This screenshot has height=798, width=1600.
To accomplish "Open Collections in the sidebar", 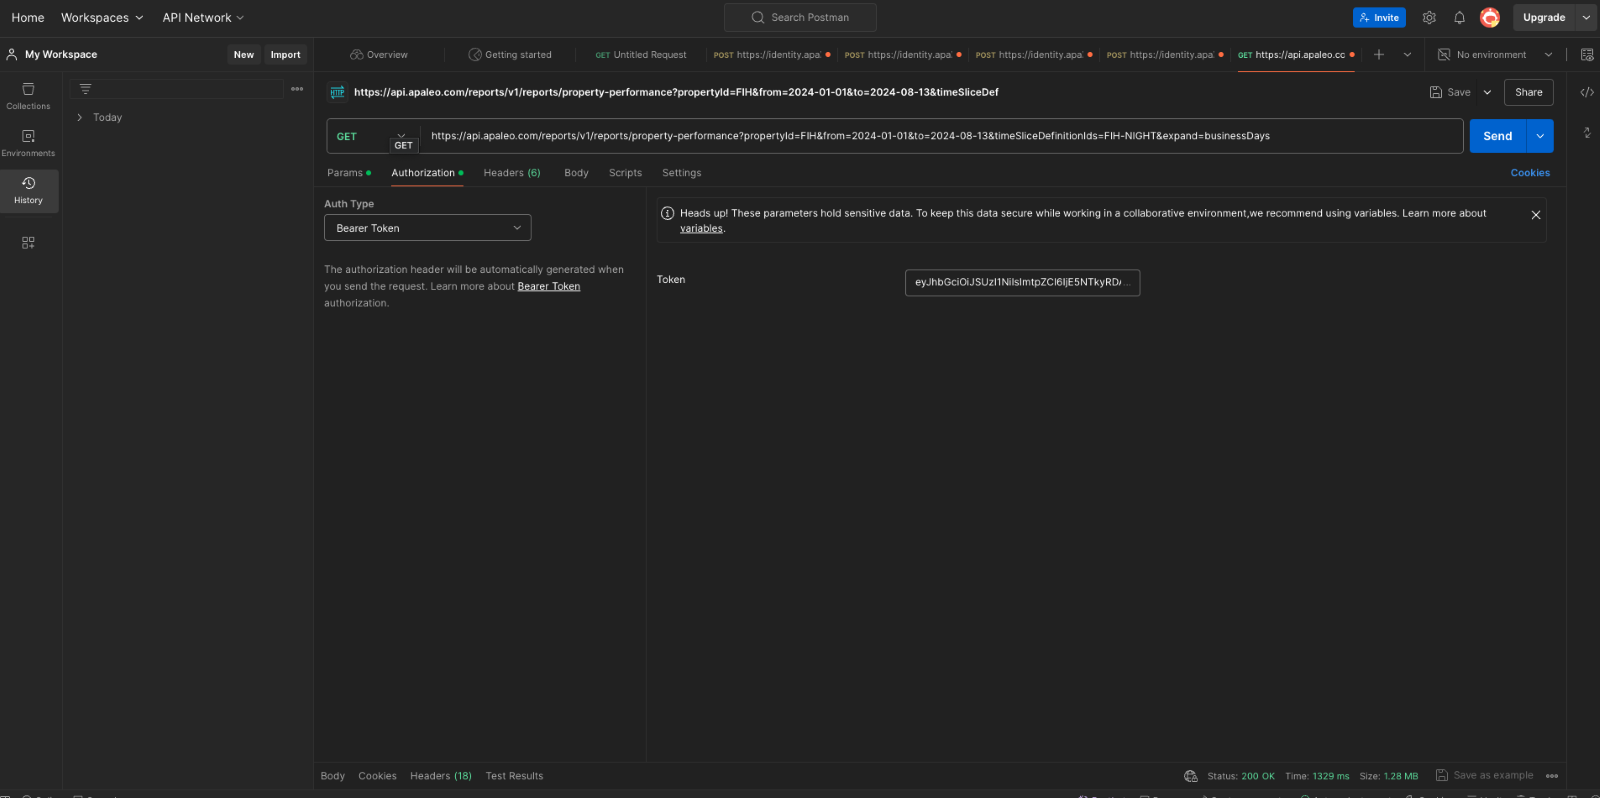I will pyautogui.click(x=28, y=96).
